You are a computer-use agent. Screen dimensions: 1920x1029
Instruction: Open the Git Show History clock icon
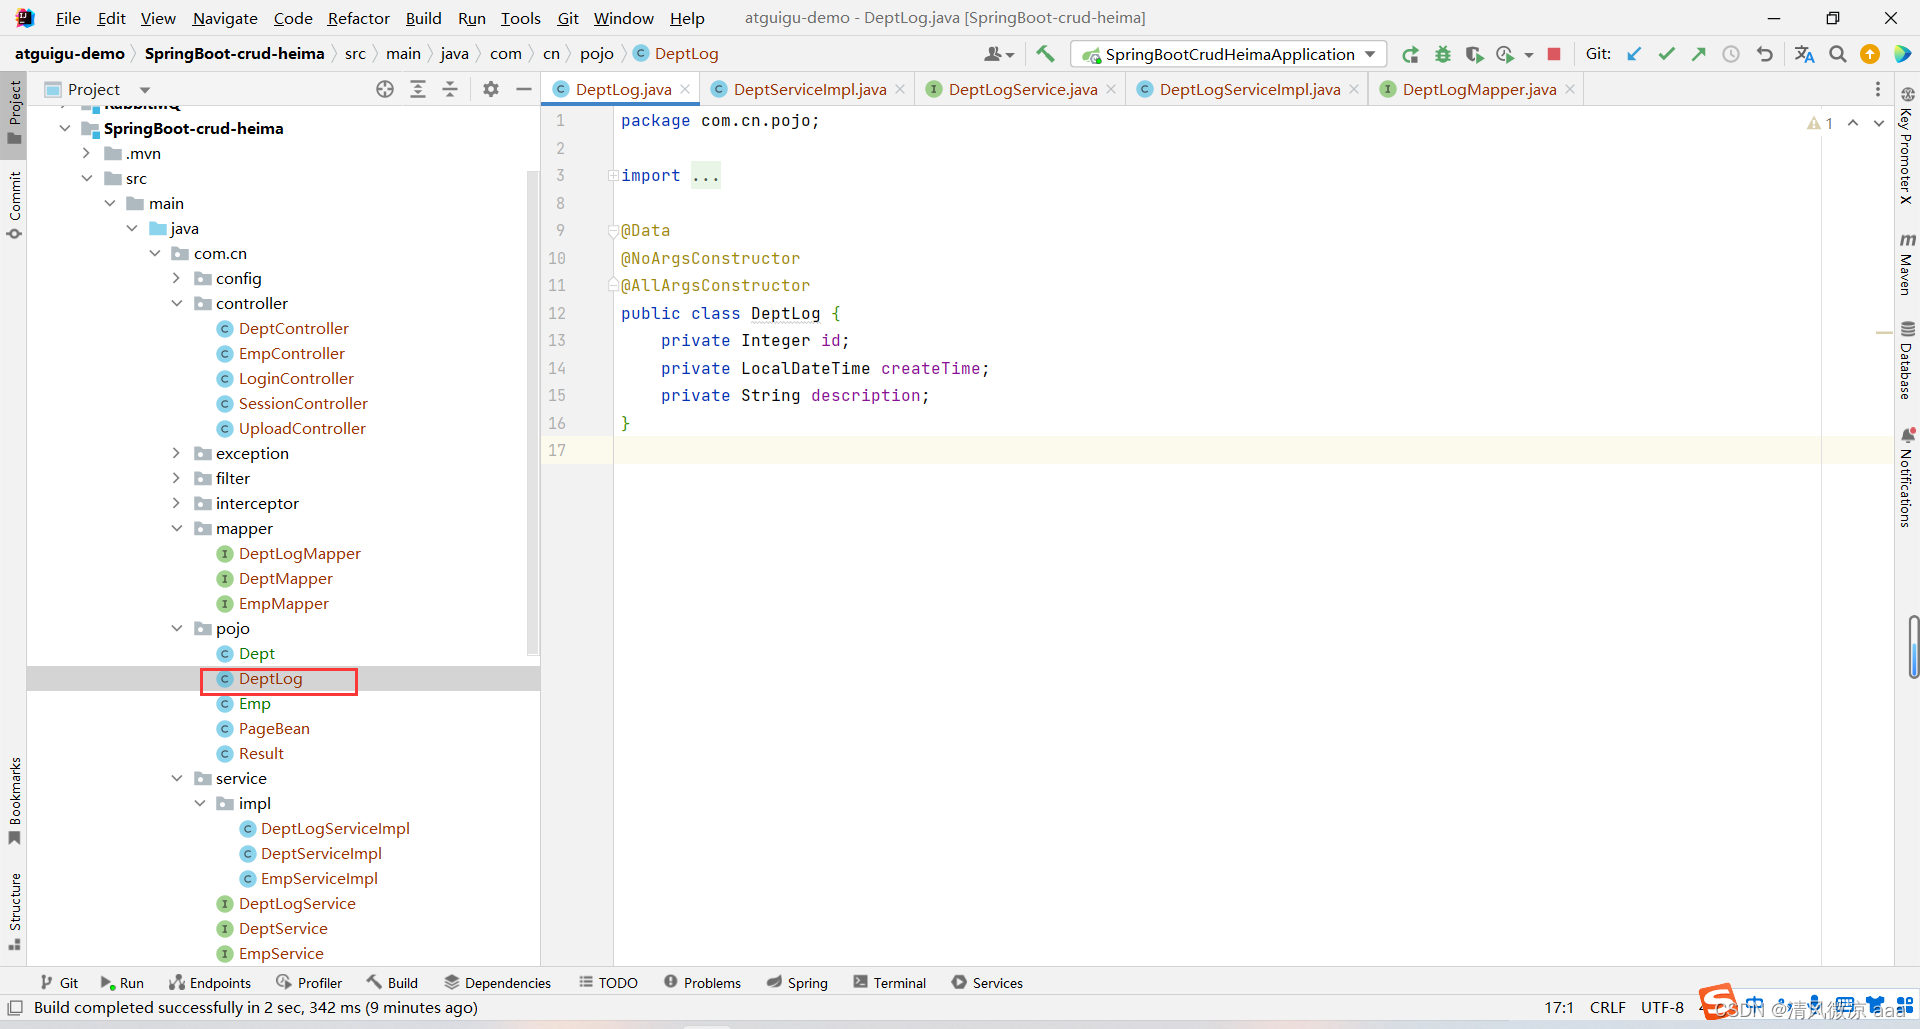[x=1731, y=54]
